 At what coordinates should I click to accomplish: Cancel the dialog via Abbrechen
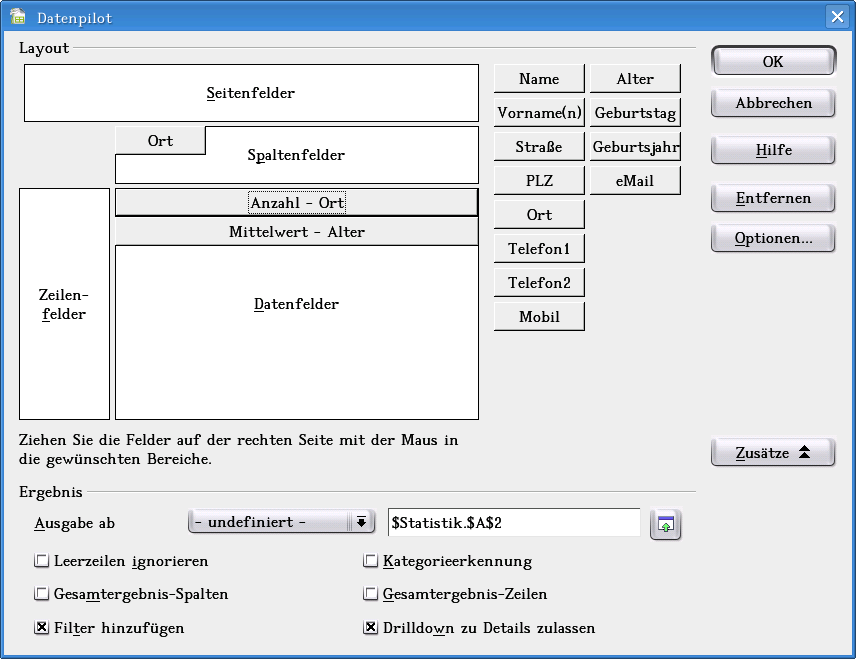tap(772, 103)
